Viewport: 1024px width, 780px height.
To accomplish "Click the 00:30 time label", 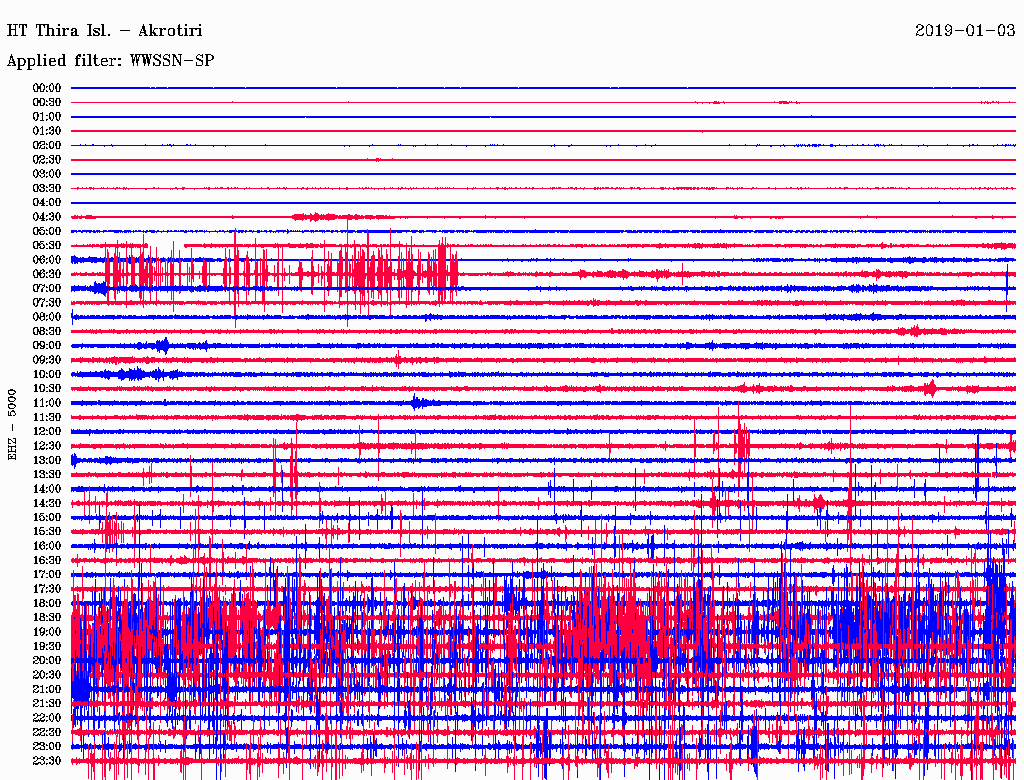I will (x=47, y=103).
